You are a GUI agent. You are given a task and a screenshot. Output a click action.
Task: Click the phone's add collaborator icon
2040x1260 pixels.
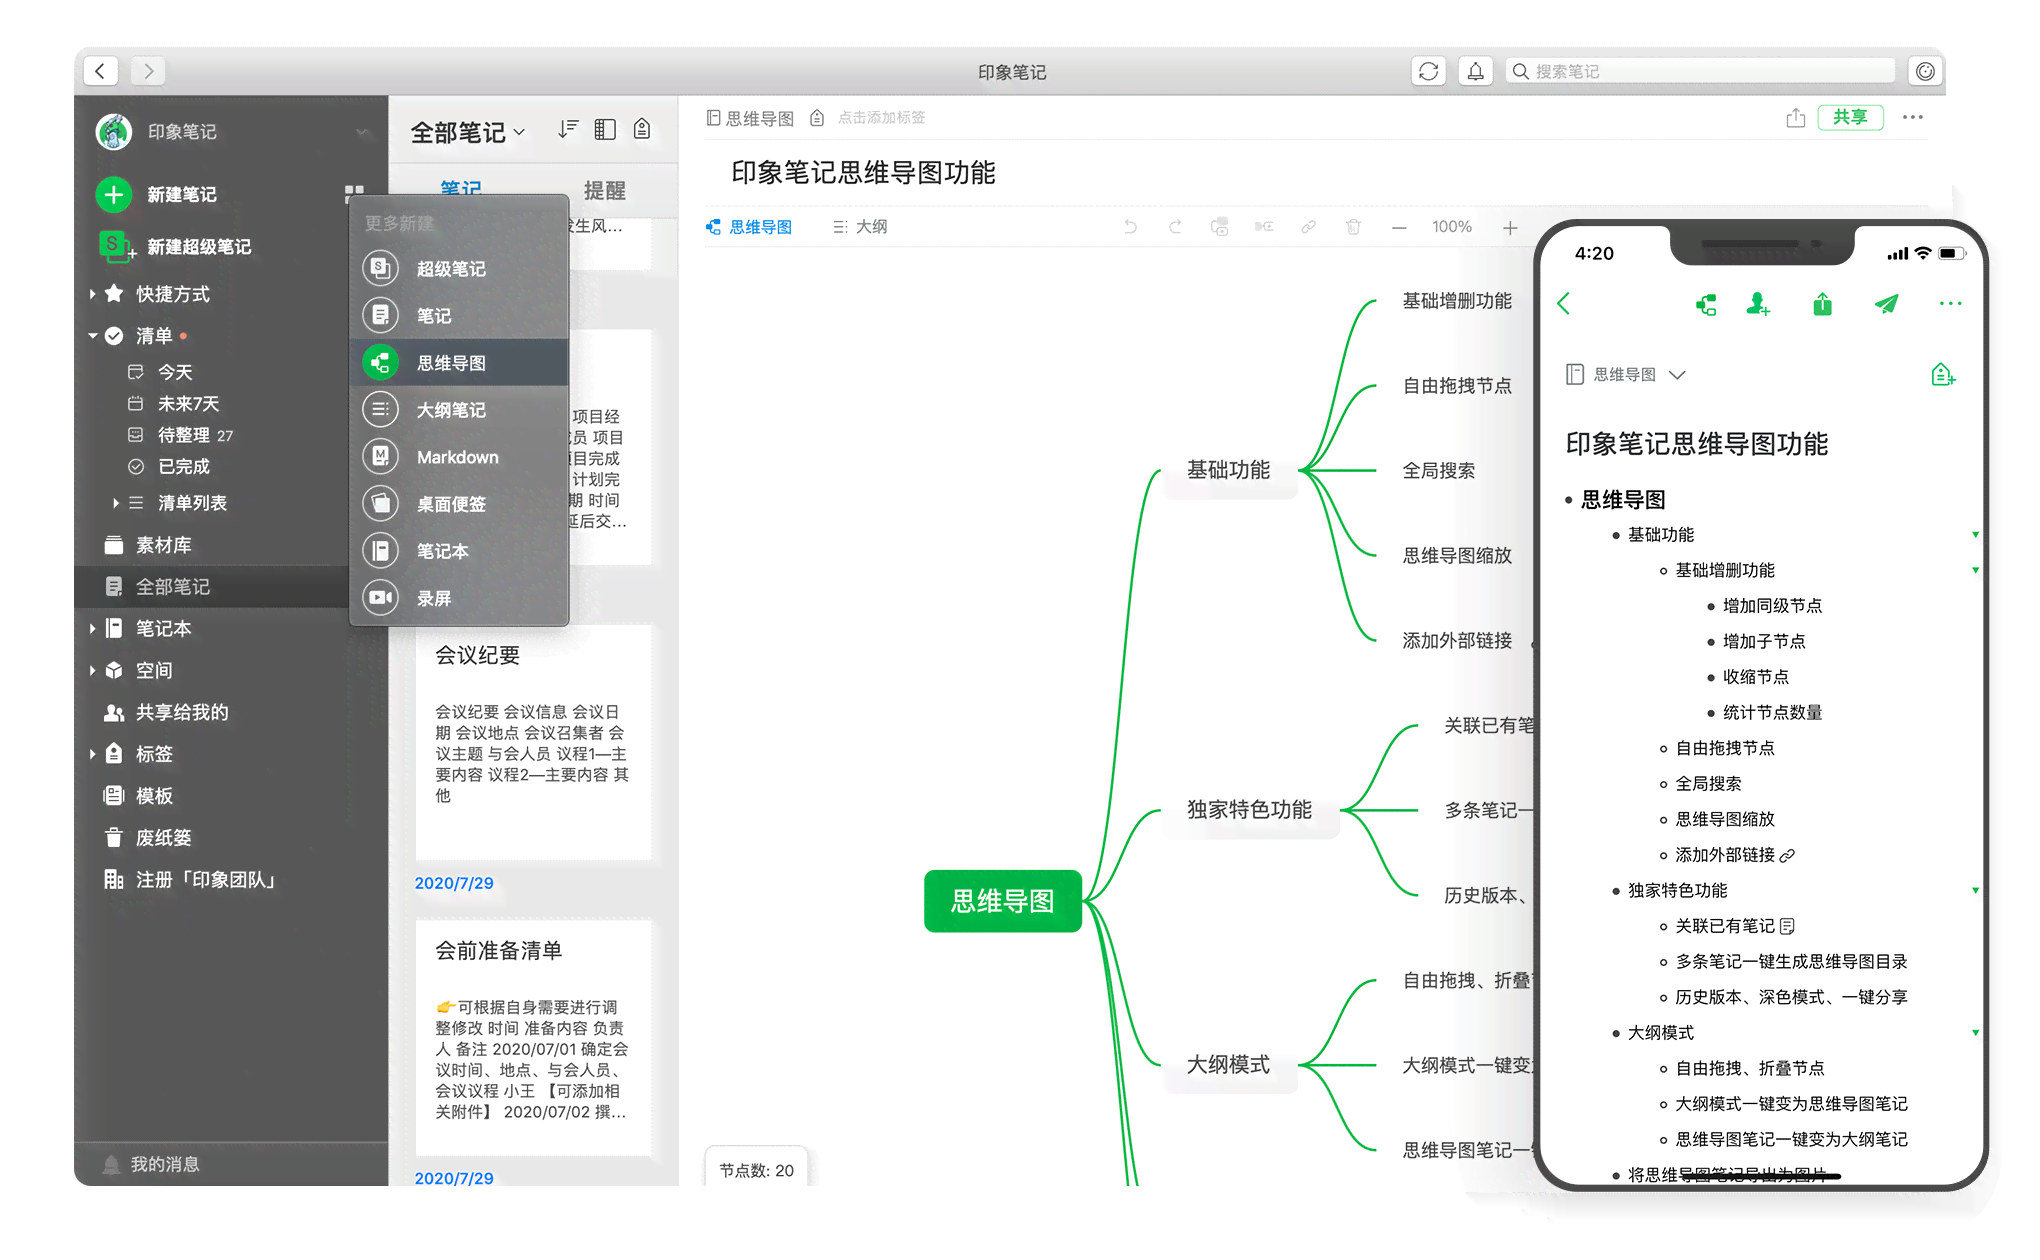coord(1758,304)
